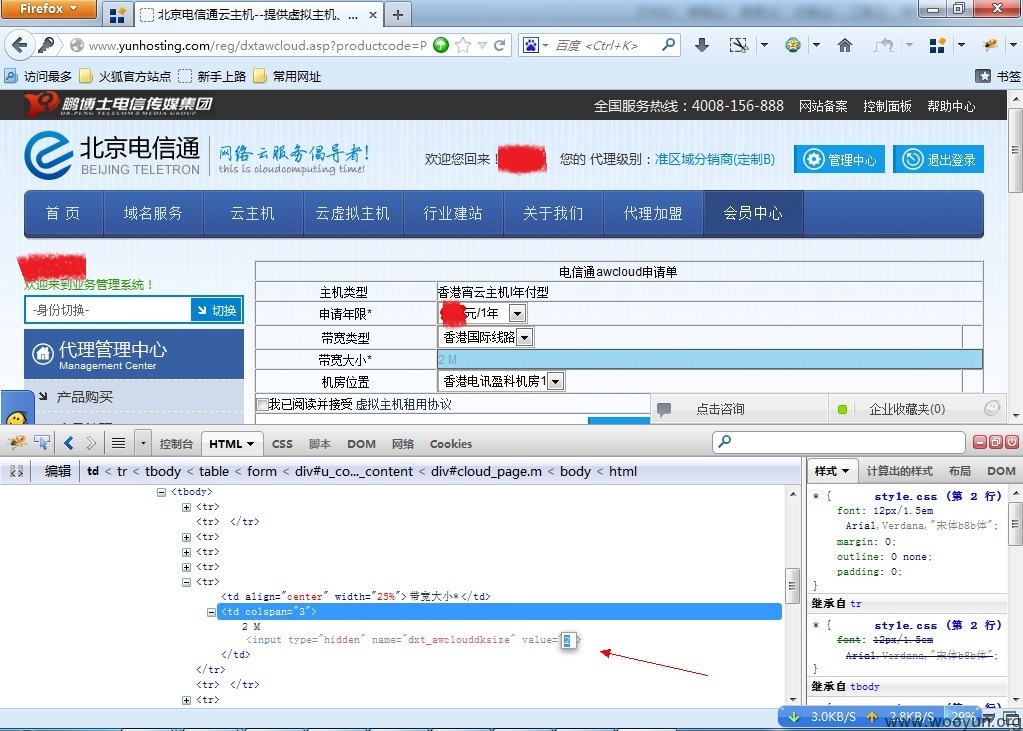Open the 访问最多 bookmark toolbar item
This screenshot has width=1023, height=731.
[x=38, y=76]
